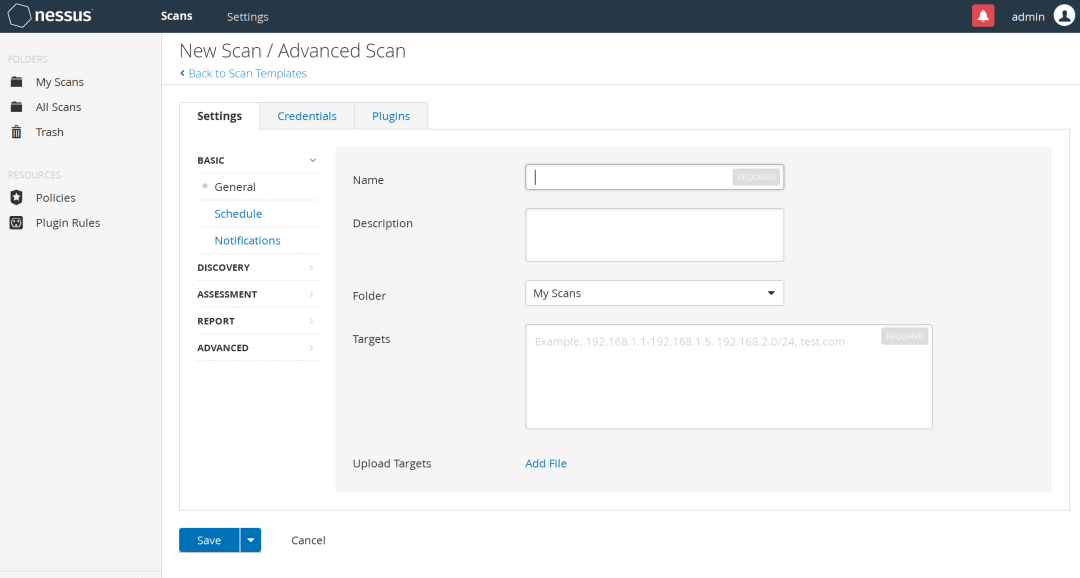Viewport: 1080px width, 578px height.
Task: Open Plugin Rules in sidebar
Action: [68, 223]
